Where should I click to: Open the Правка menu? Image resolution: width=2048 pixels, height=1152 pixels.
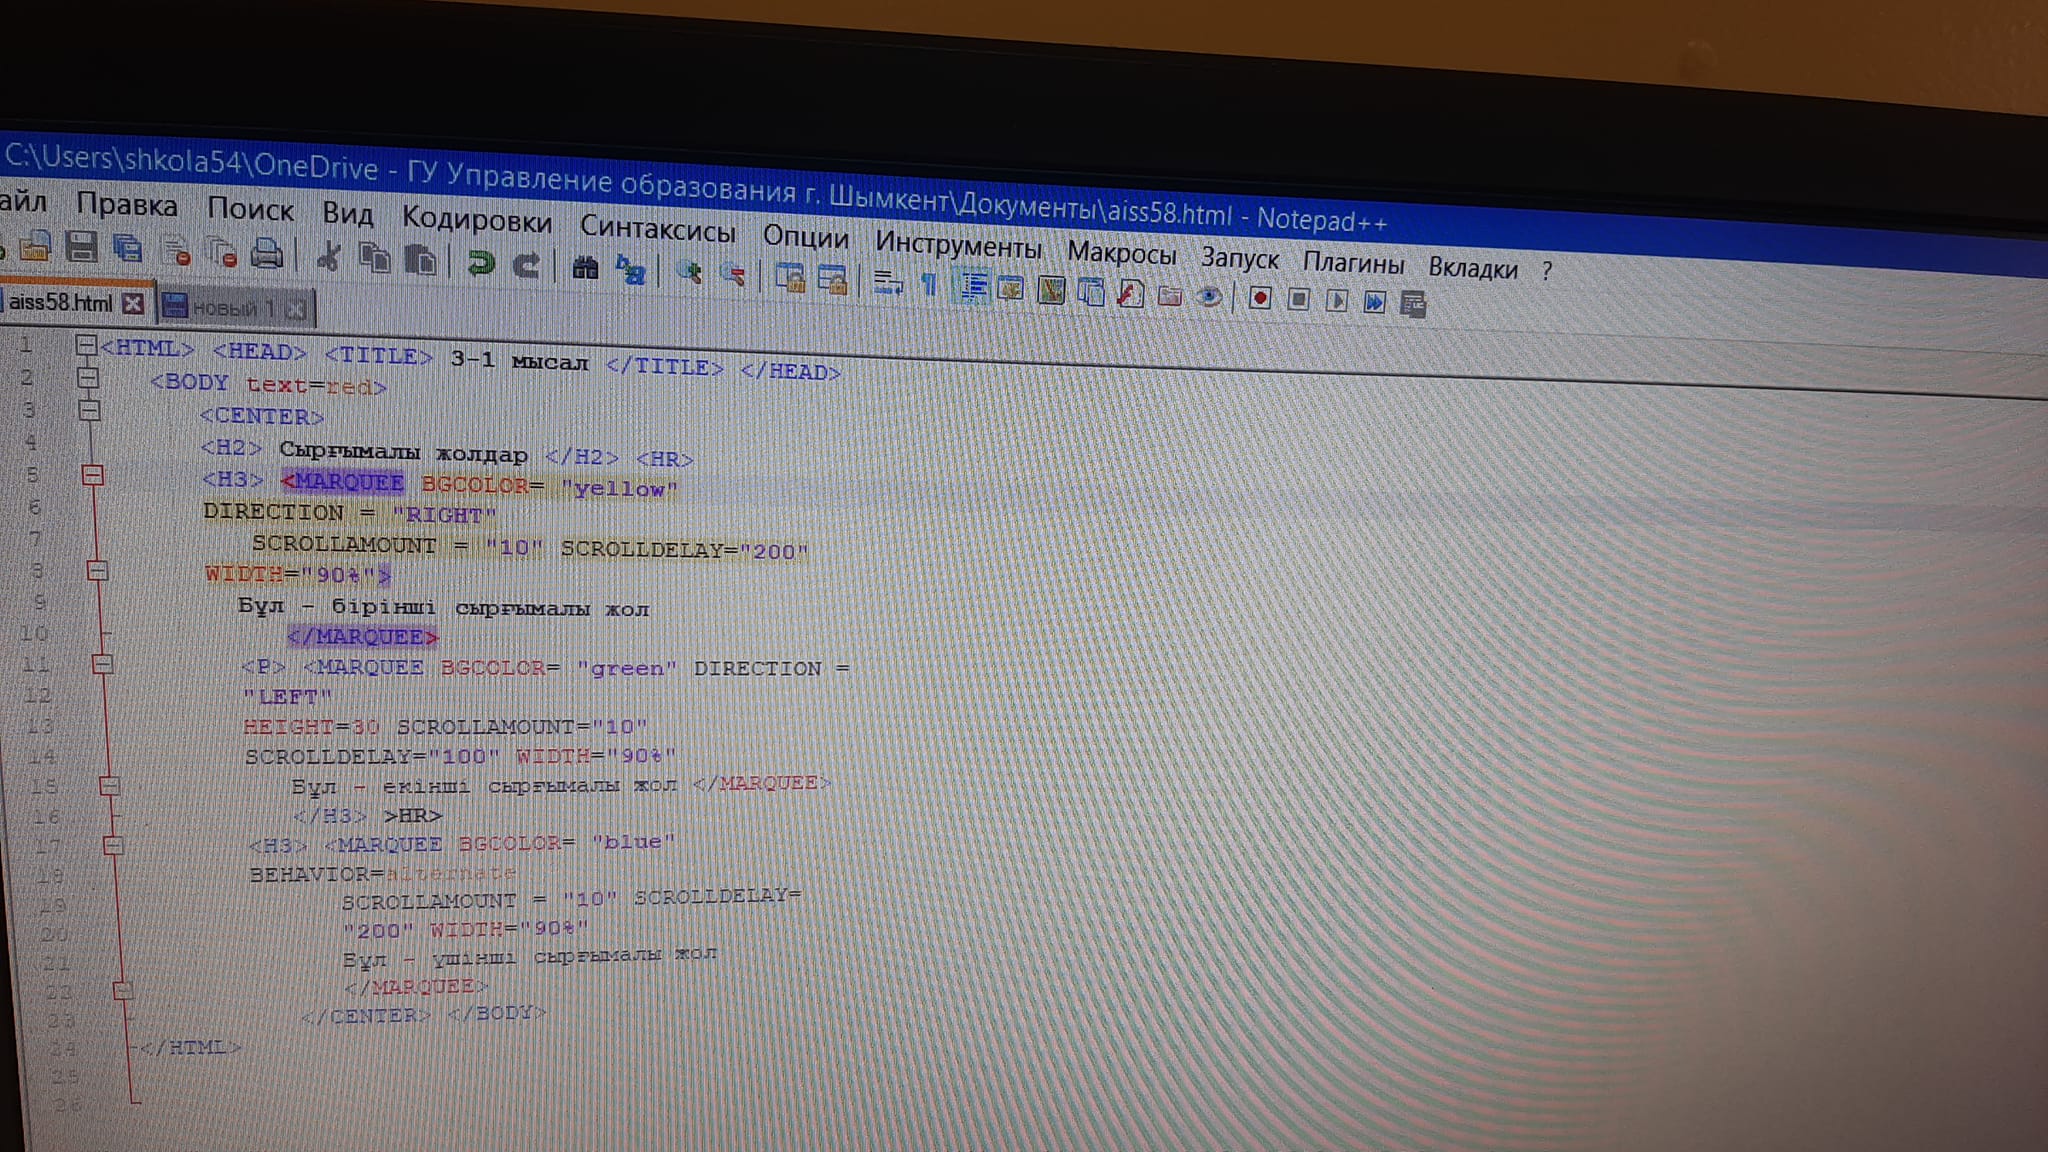(127, 204)
